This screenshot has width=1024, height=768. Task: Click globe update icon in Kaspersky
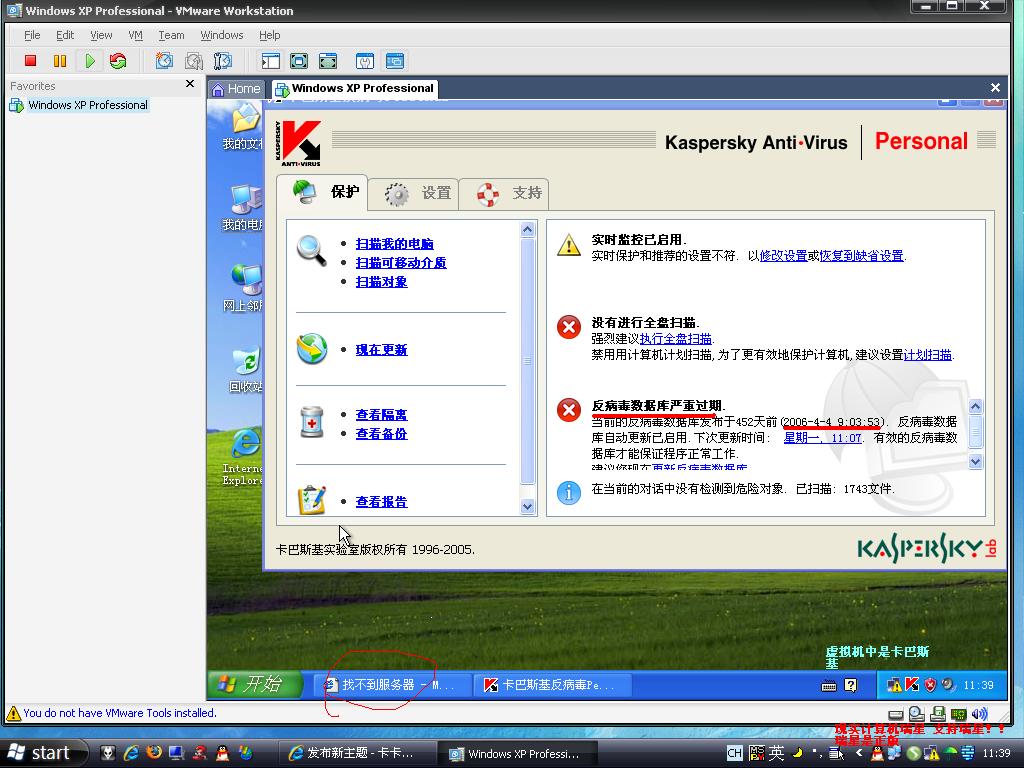coord(312,348)
